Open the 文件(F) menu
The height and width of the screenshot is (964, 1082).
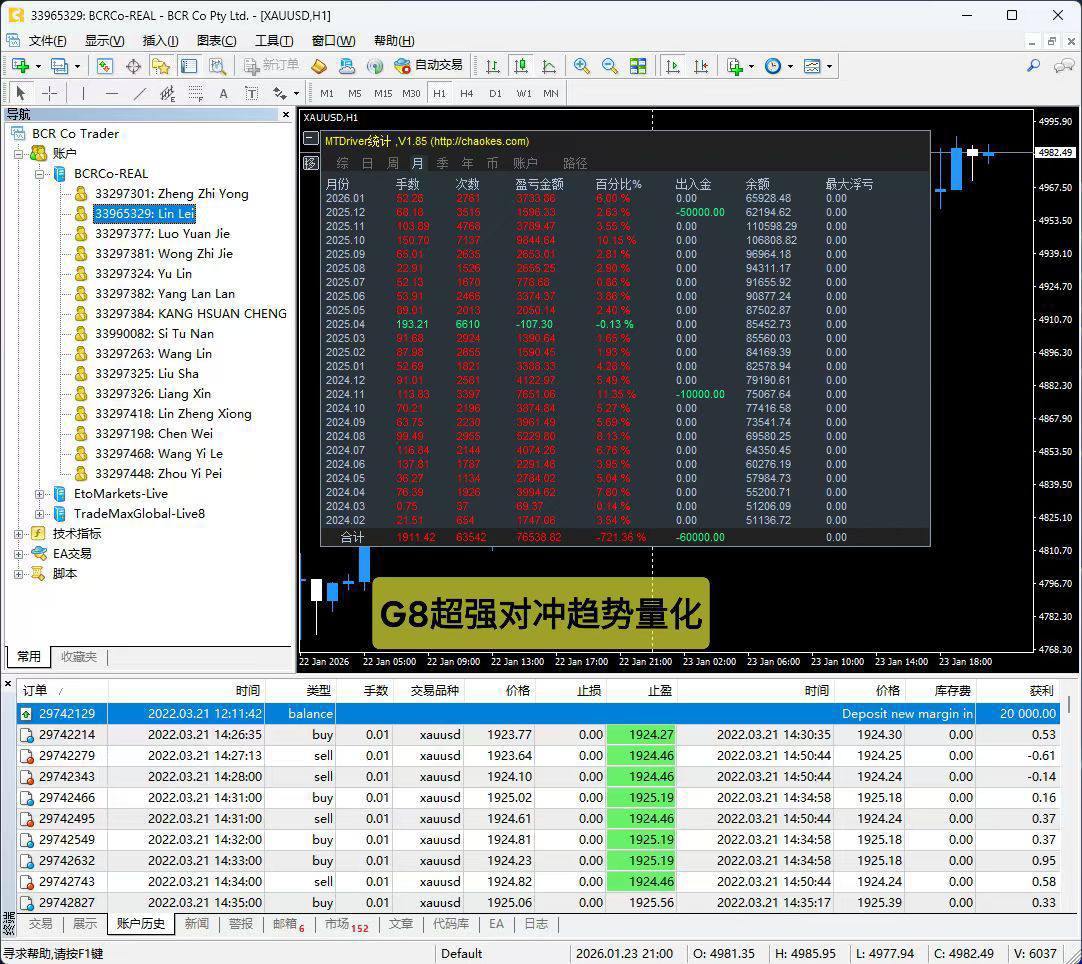point(48,41)
